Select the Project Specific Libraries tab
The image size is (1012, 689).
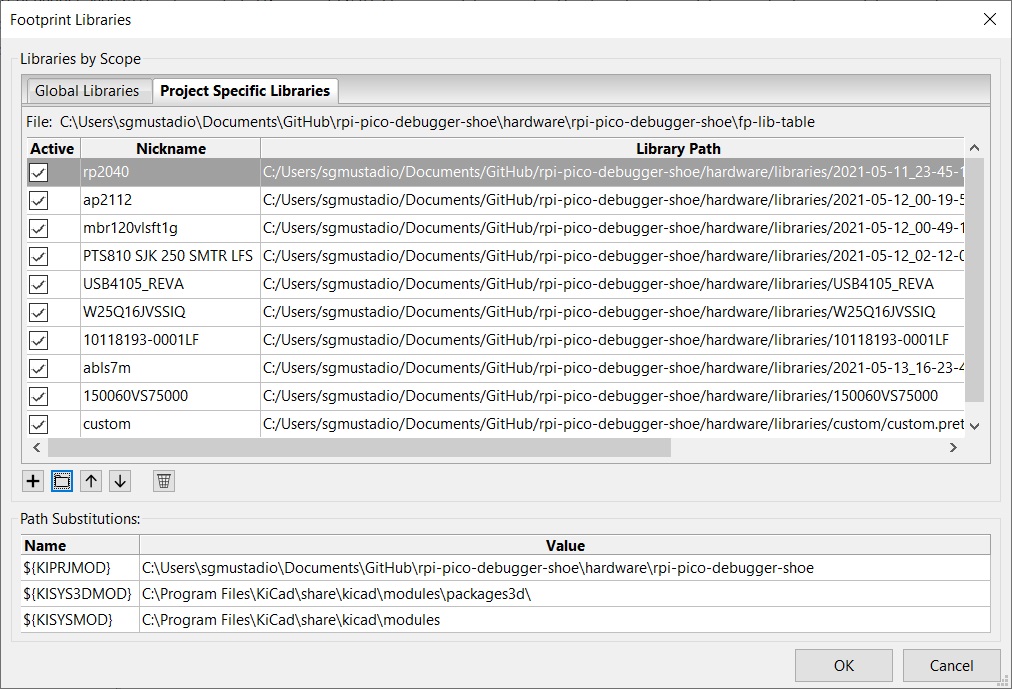[x=245, y=91]
